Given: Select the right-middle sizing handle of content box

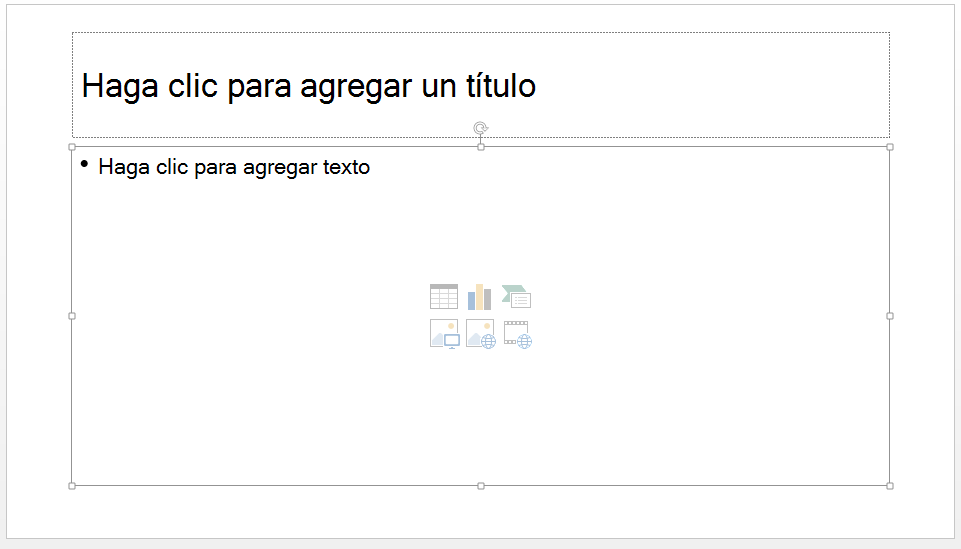Looking at the screenshot, I should (890, 316).
